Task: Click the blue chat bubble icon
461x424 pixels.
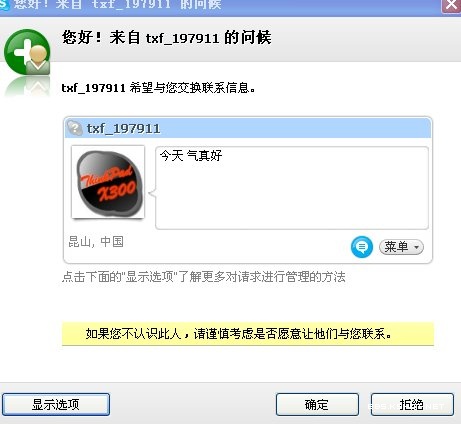Action: point(362,247)
